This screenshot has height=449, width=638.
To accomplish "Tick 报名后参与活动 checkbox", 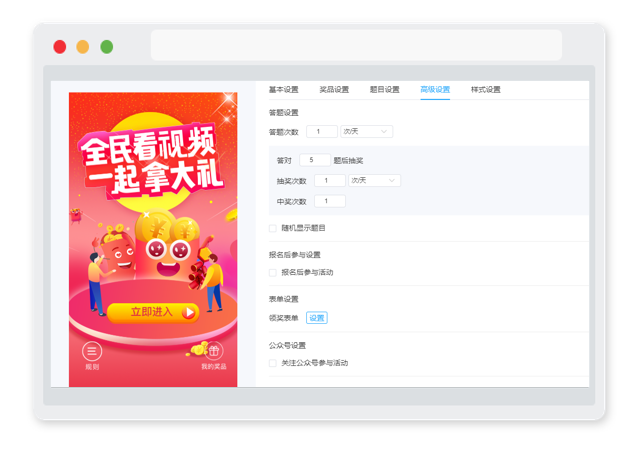I will click(273, 273).
